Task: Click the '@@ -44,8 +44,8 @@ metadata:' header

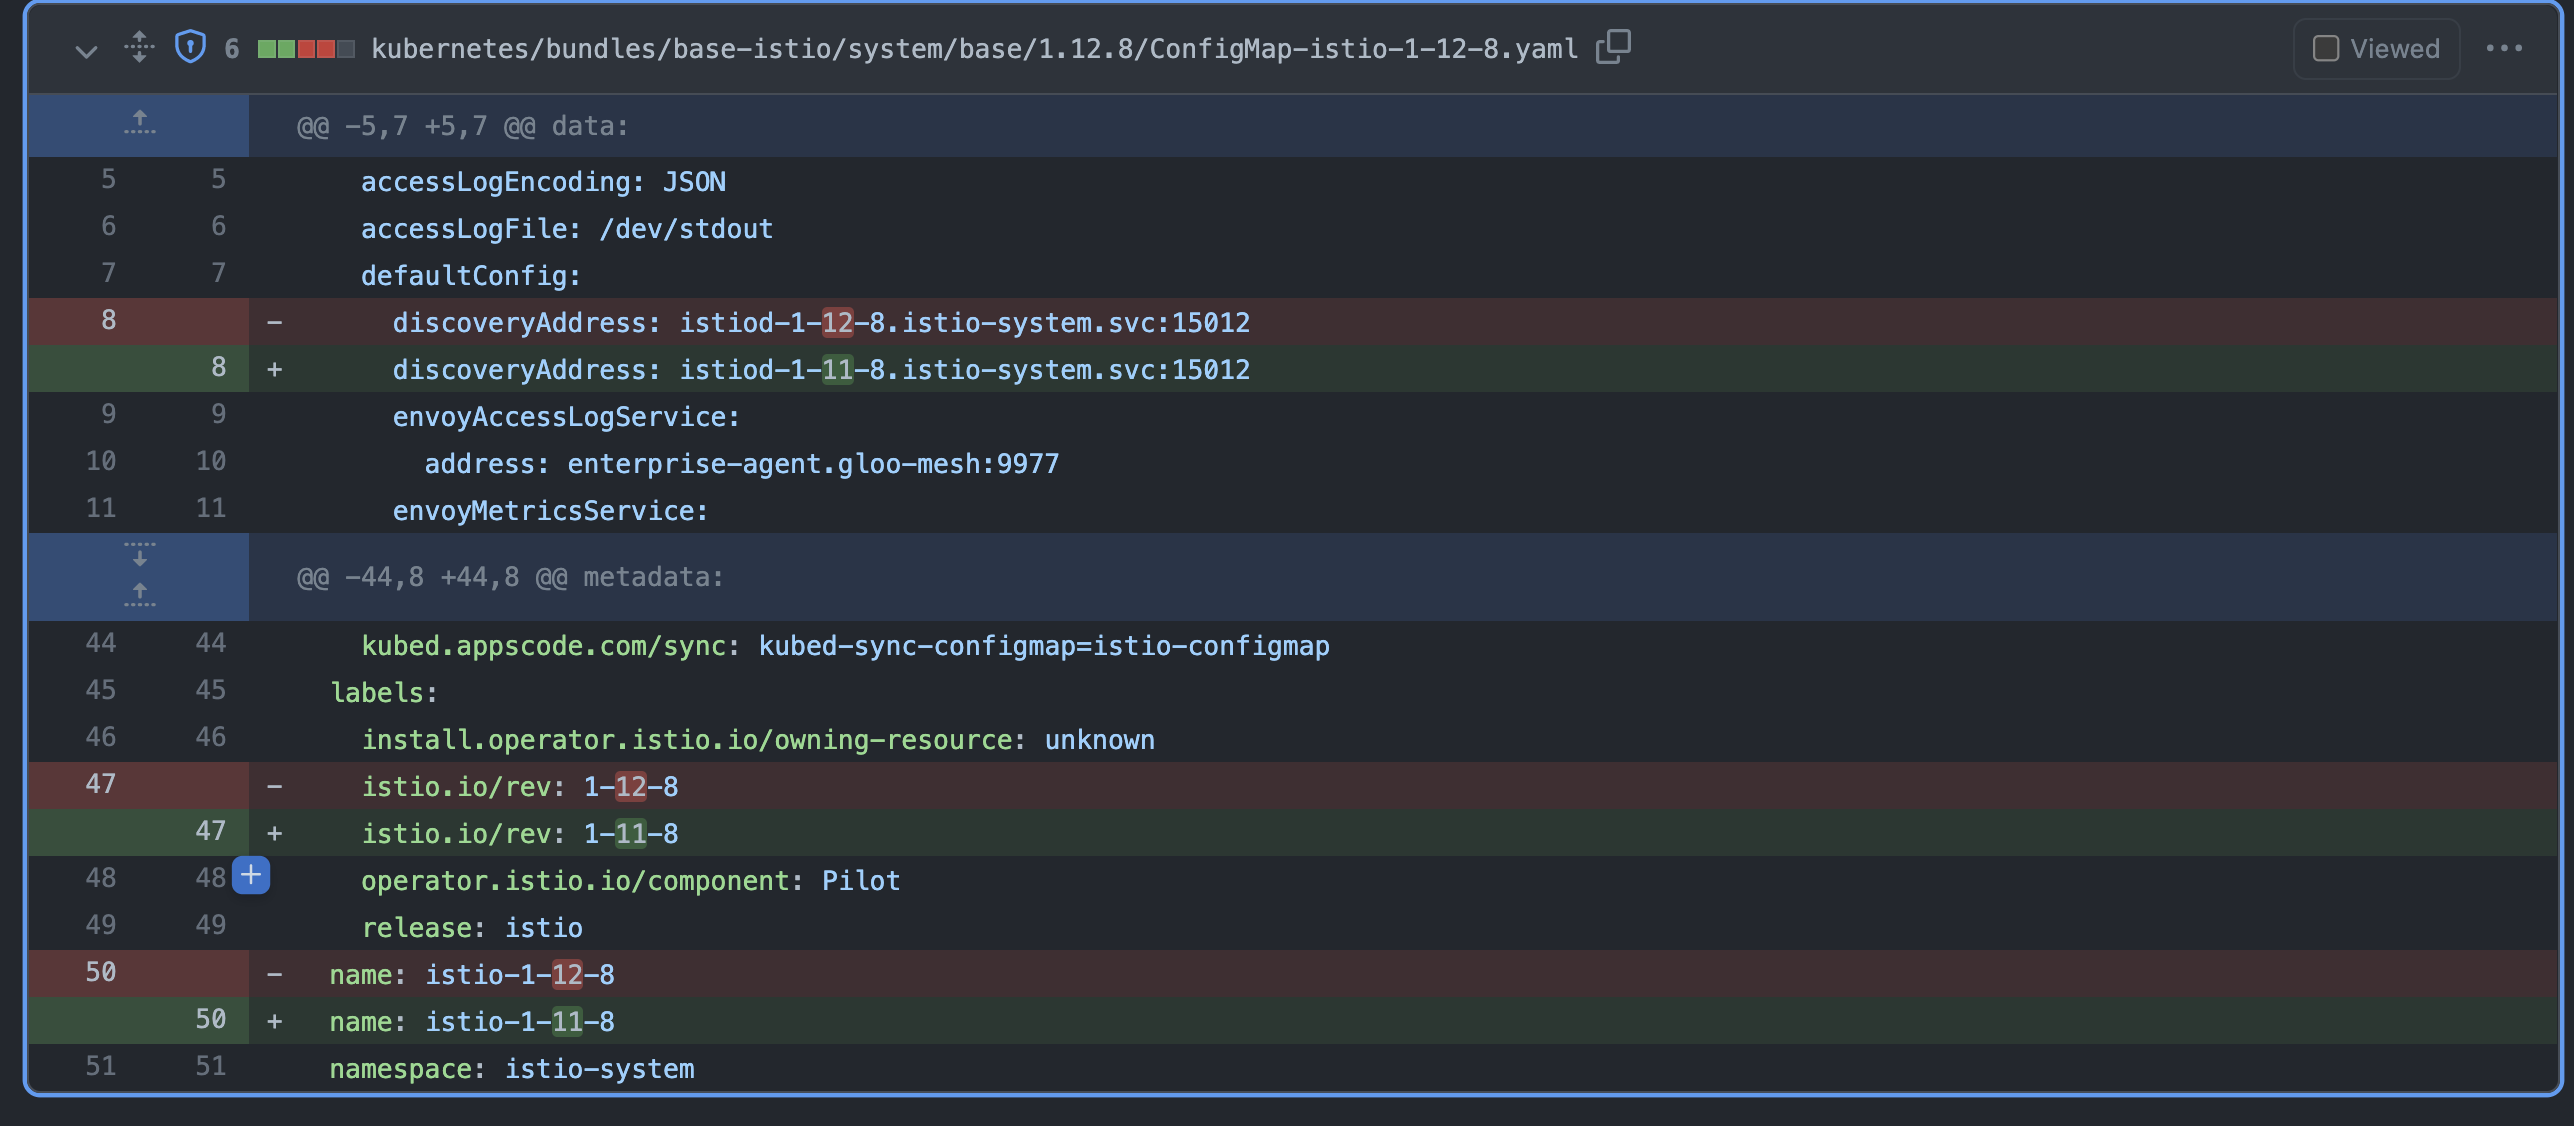Action: [510, 577]
